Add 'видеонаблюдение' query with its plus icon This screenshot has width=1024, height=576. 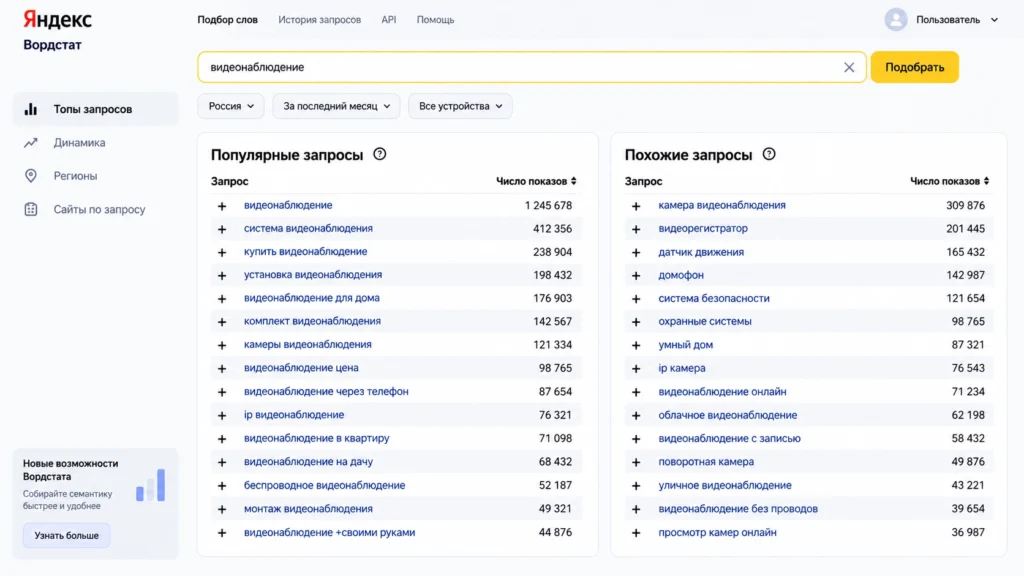coord(222,206)
